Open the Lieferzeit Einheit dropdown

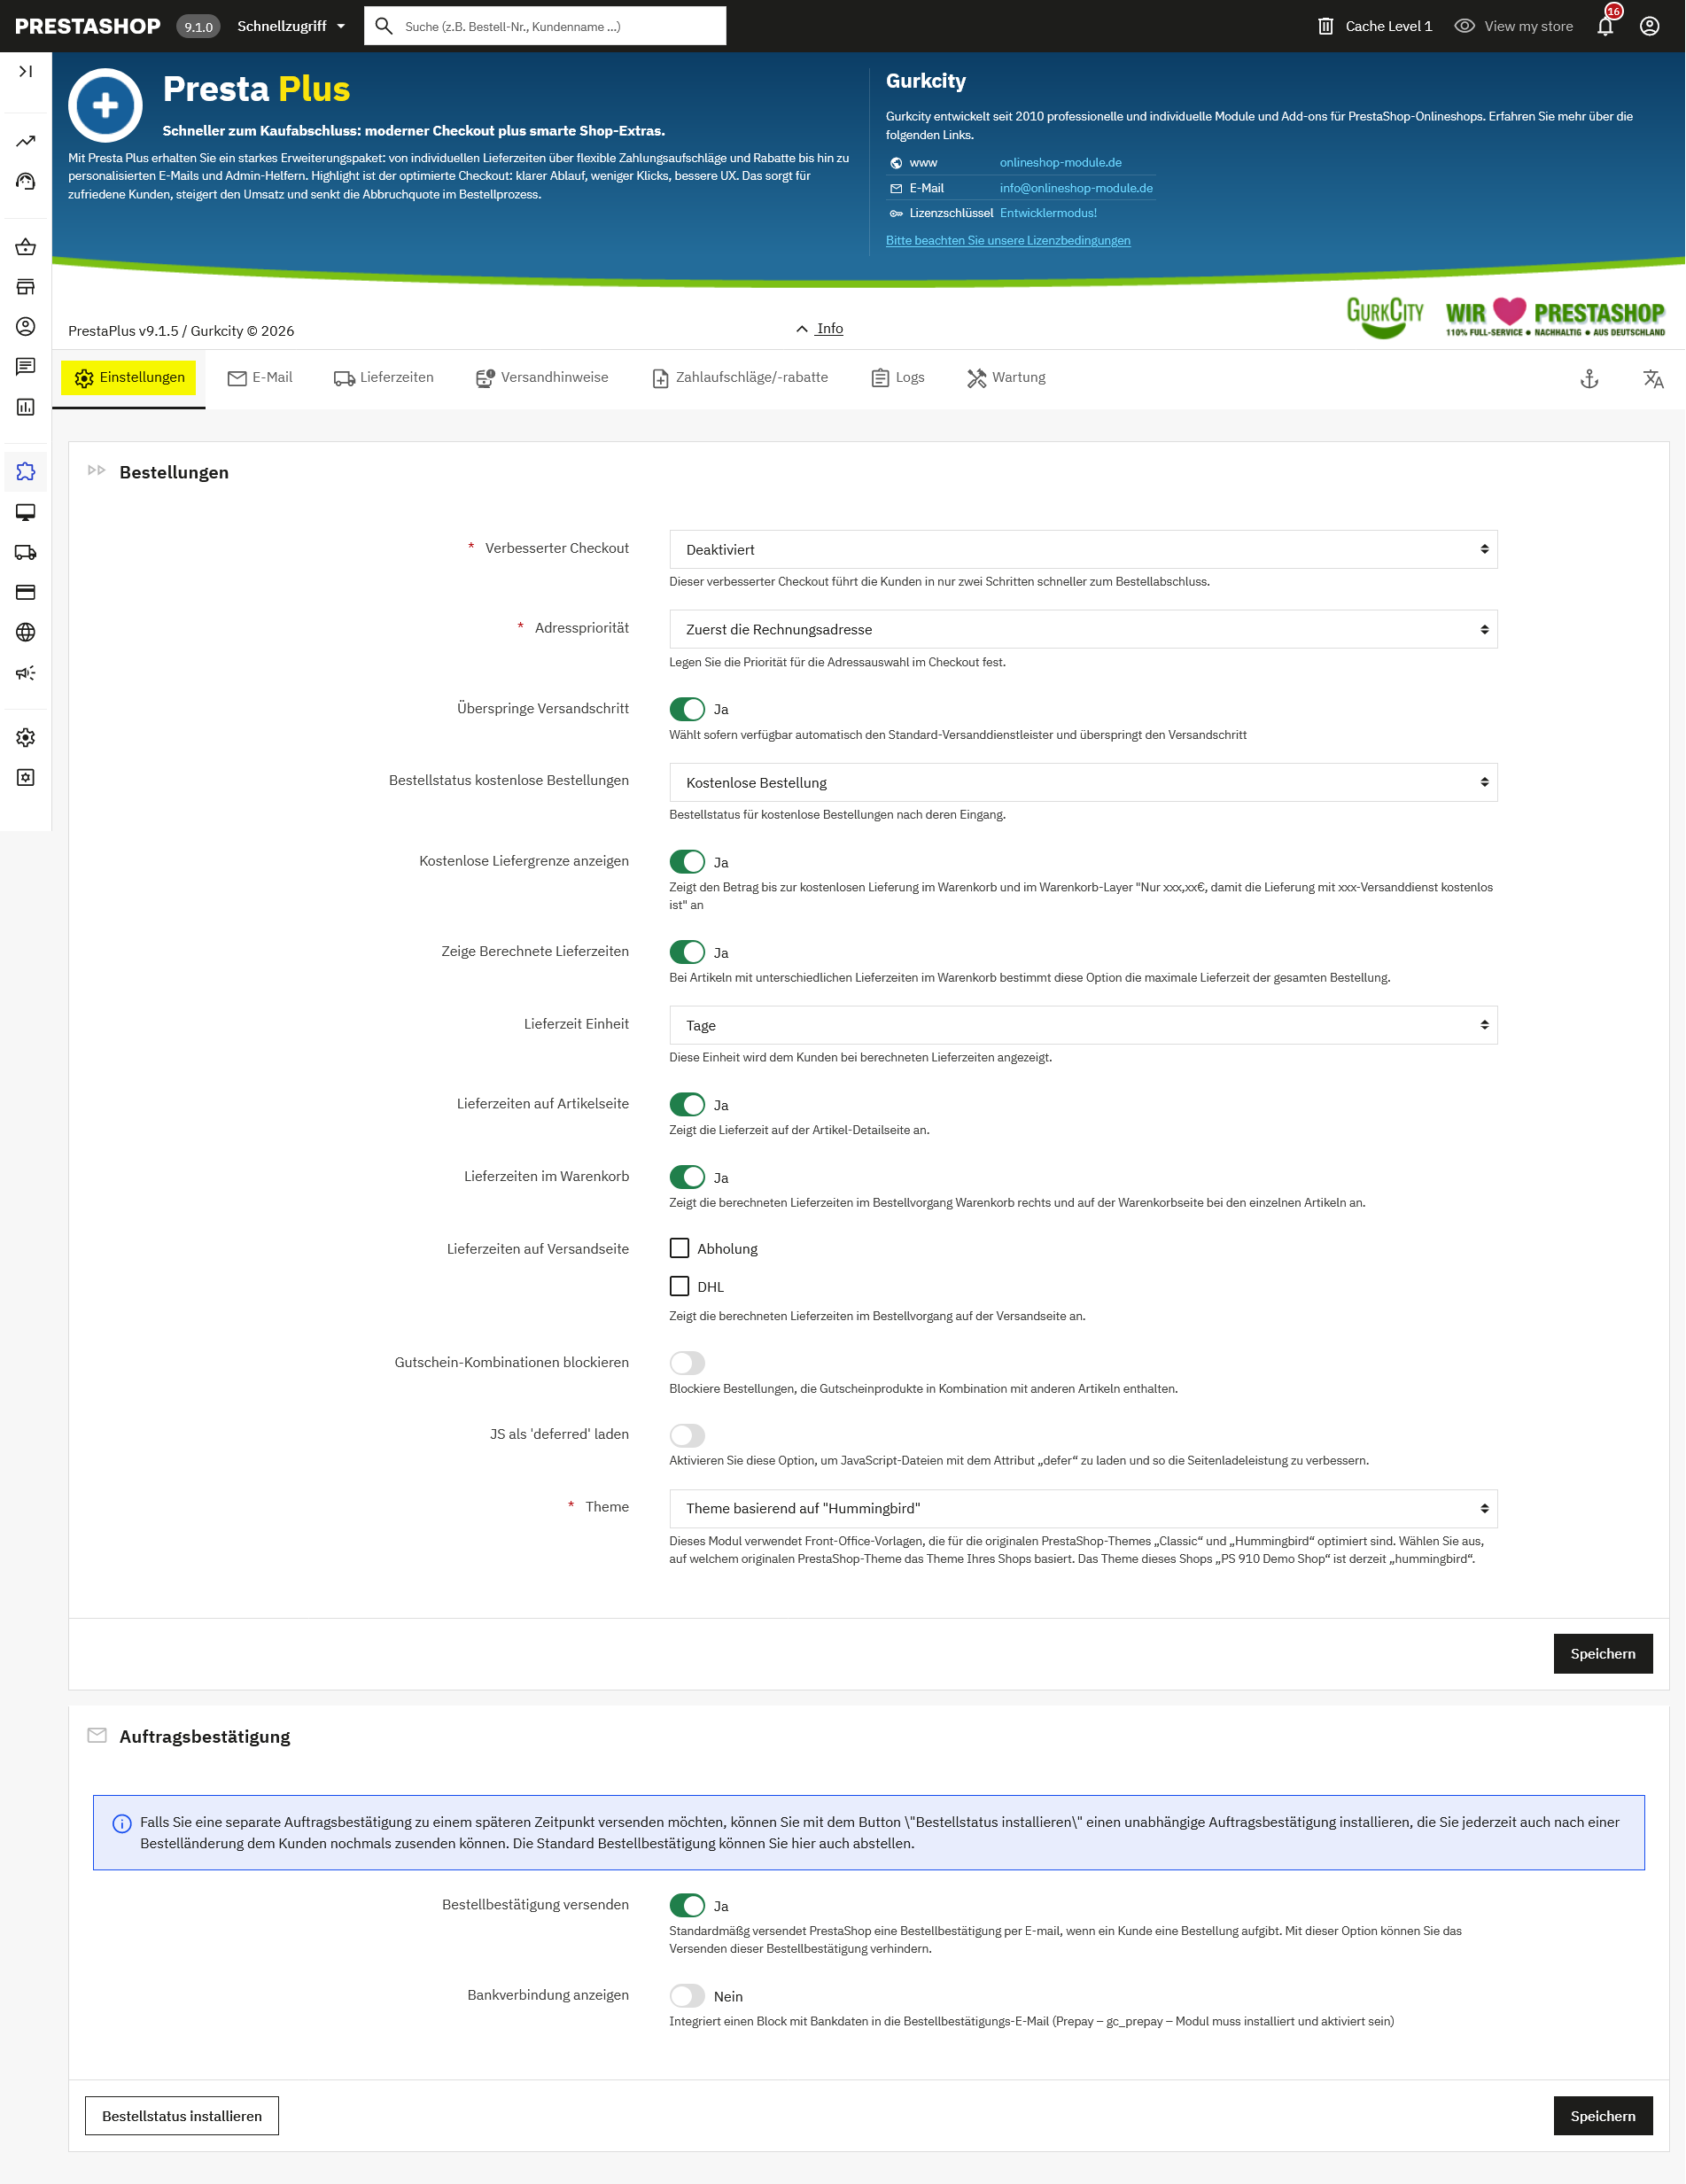tap(1084, 1025)
